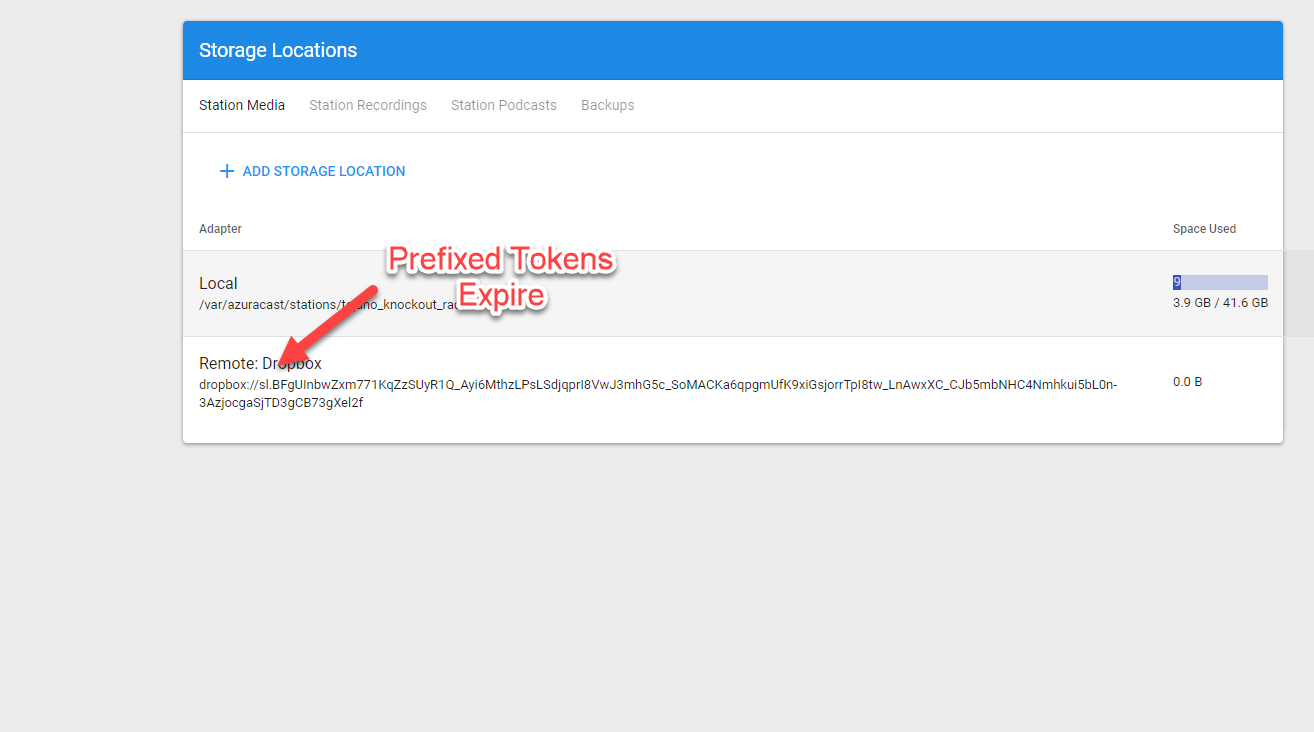
Task: Click the Remote: Dropbox adapter title text
Action: (x=260, y=363)
